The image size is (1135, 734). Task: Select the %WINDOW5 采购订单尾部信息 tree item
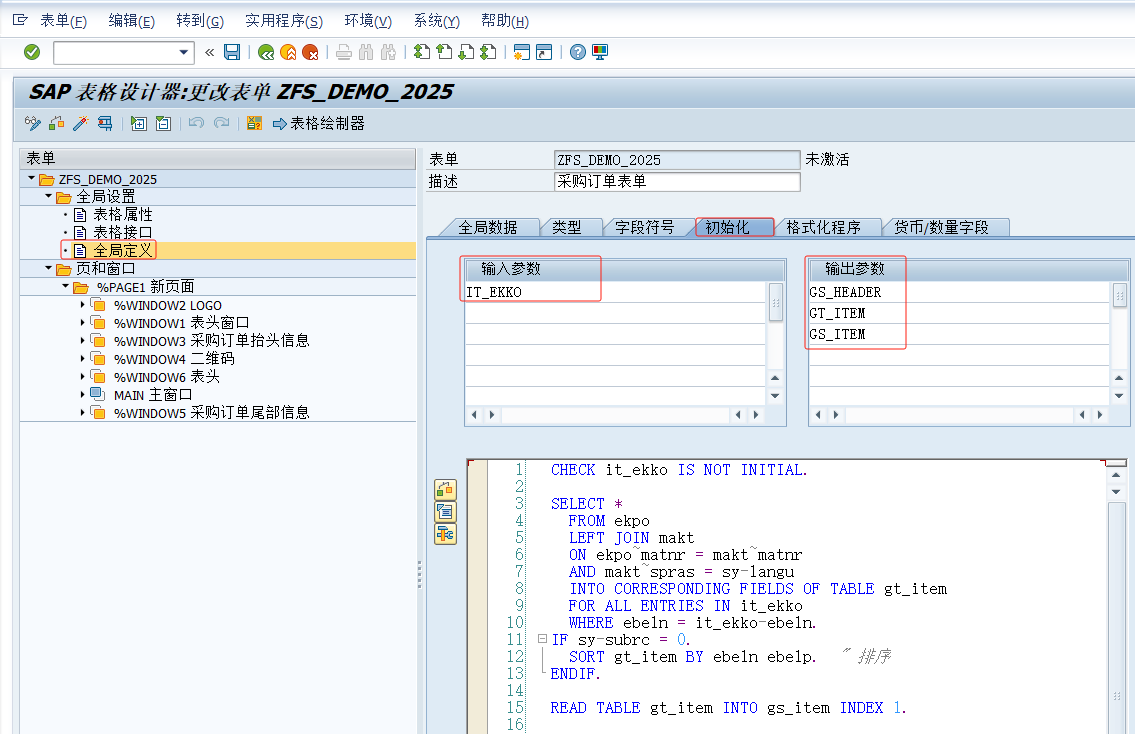coord(211,413)
